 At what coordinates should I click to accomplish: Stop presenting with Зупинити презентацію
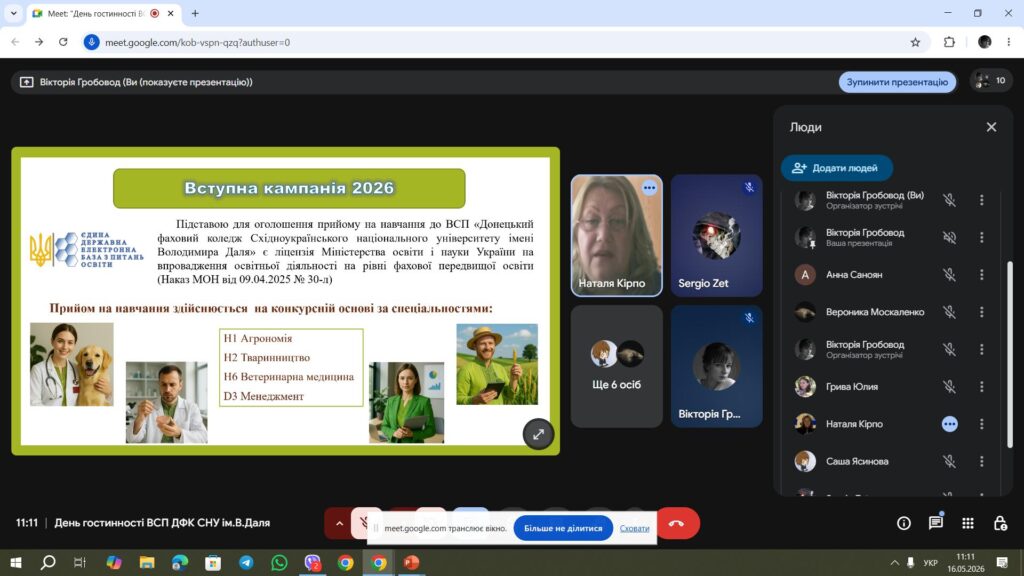coord(897,82)
